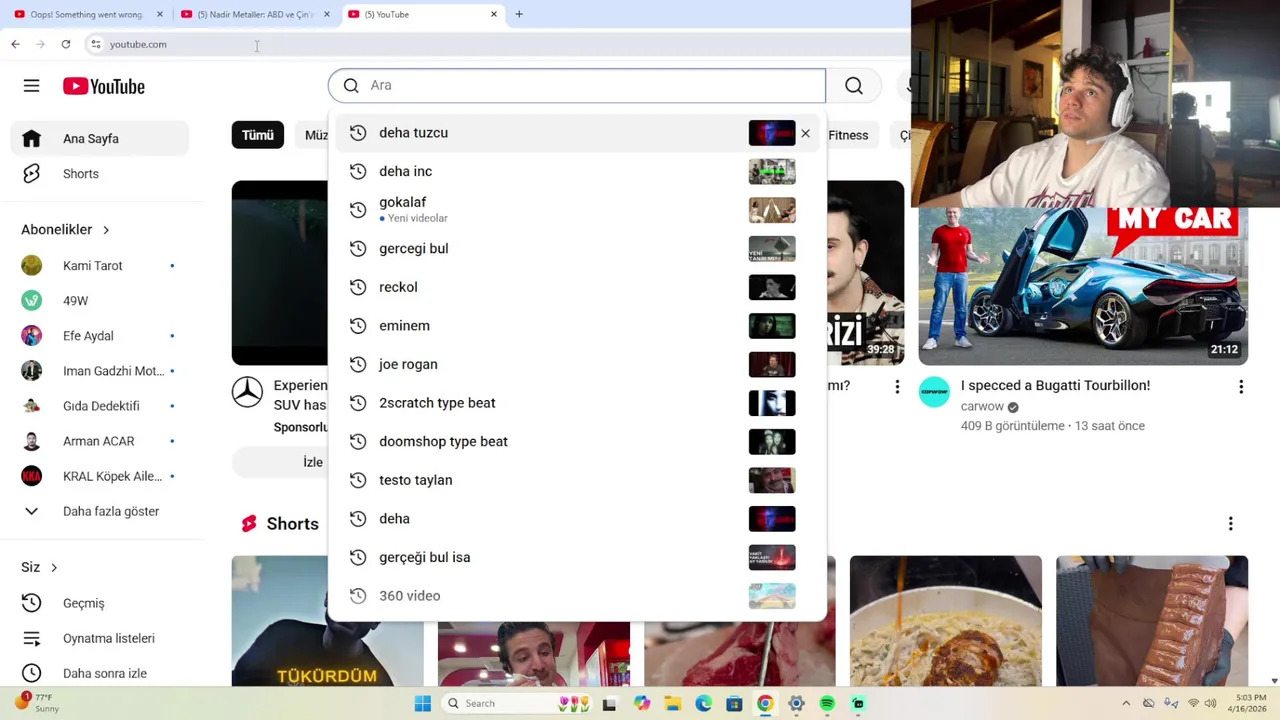Viewport: 1280px width, 720px height.
Task: Open File Explorer from taskbar
Action: (x=672, y=704)
